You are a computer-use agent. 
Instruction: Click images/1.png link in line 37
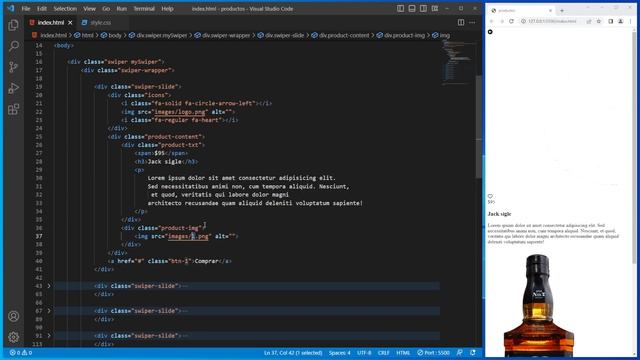click(188, 236)
